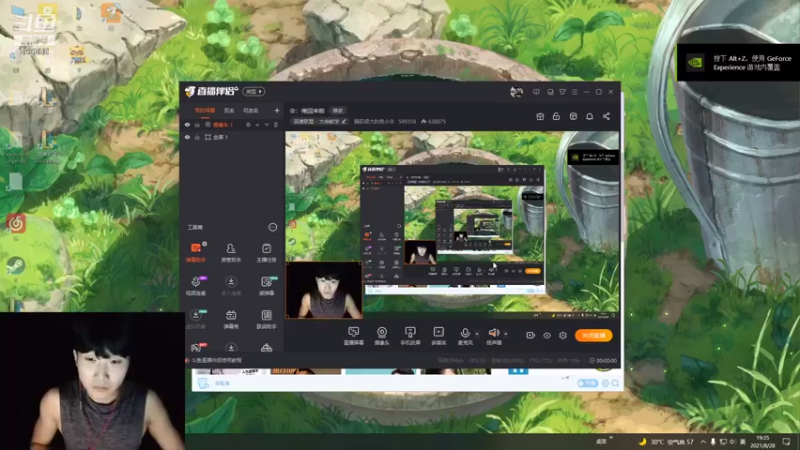
Task: Open the 弹幕秀 tool
Action: pos(231,319)
